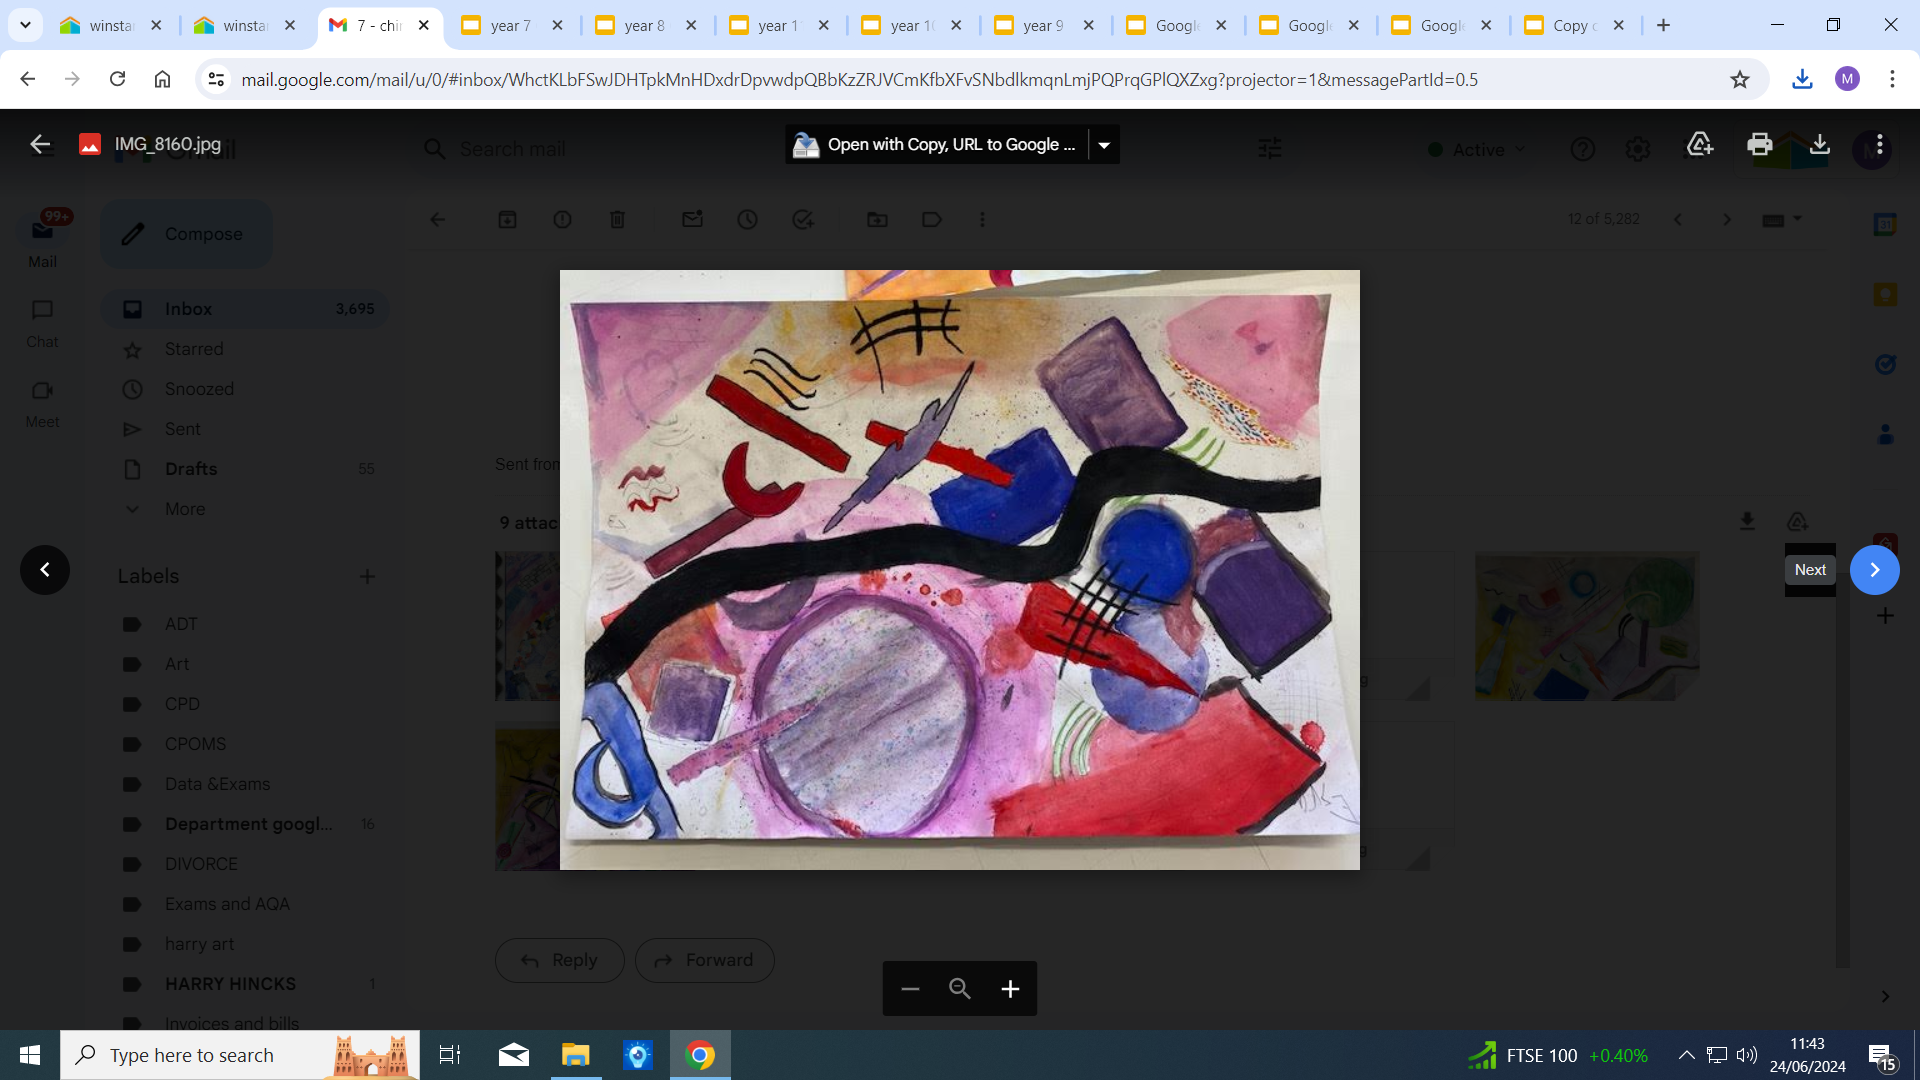The image size is (1920, 1080).
Task: Open Chrome menu three dots
Action: [1892, 79]
